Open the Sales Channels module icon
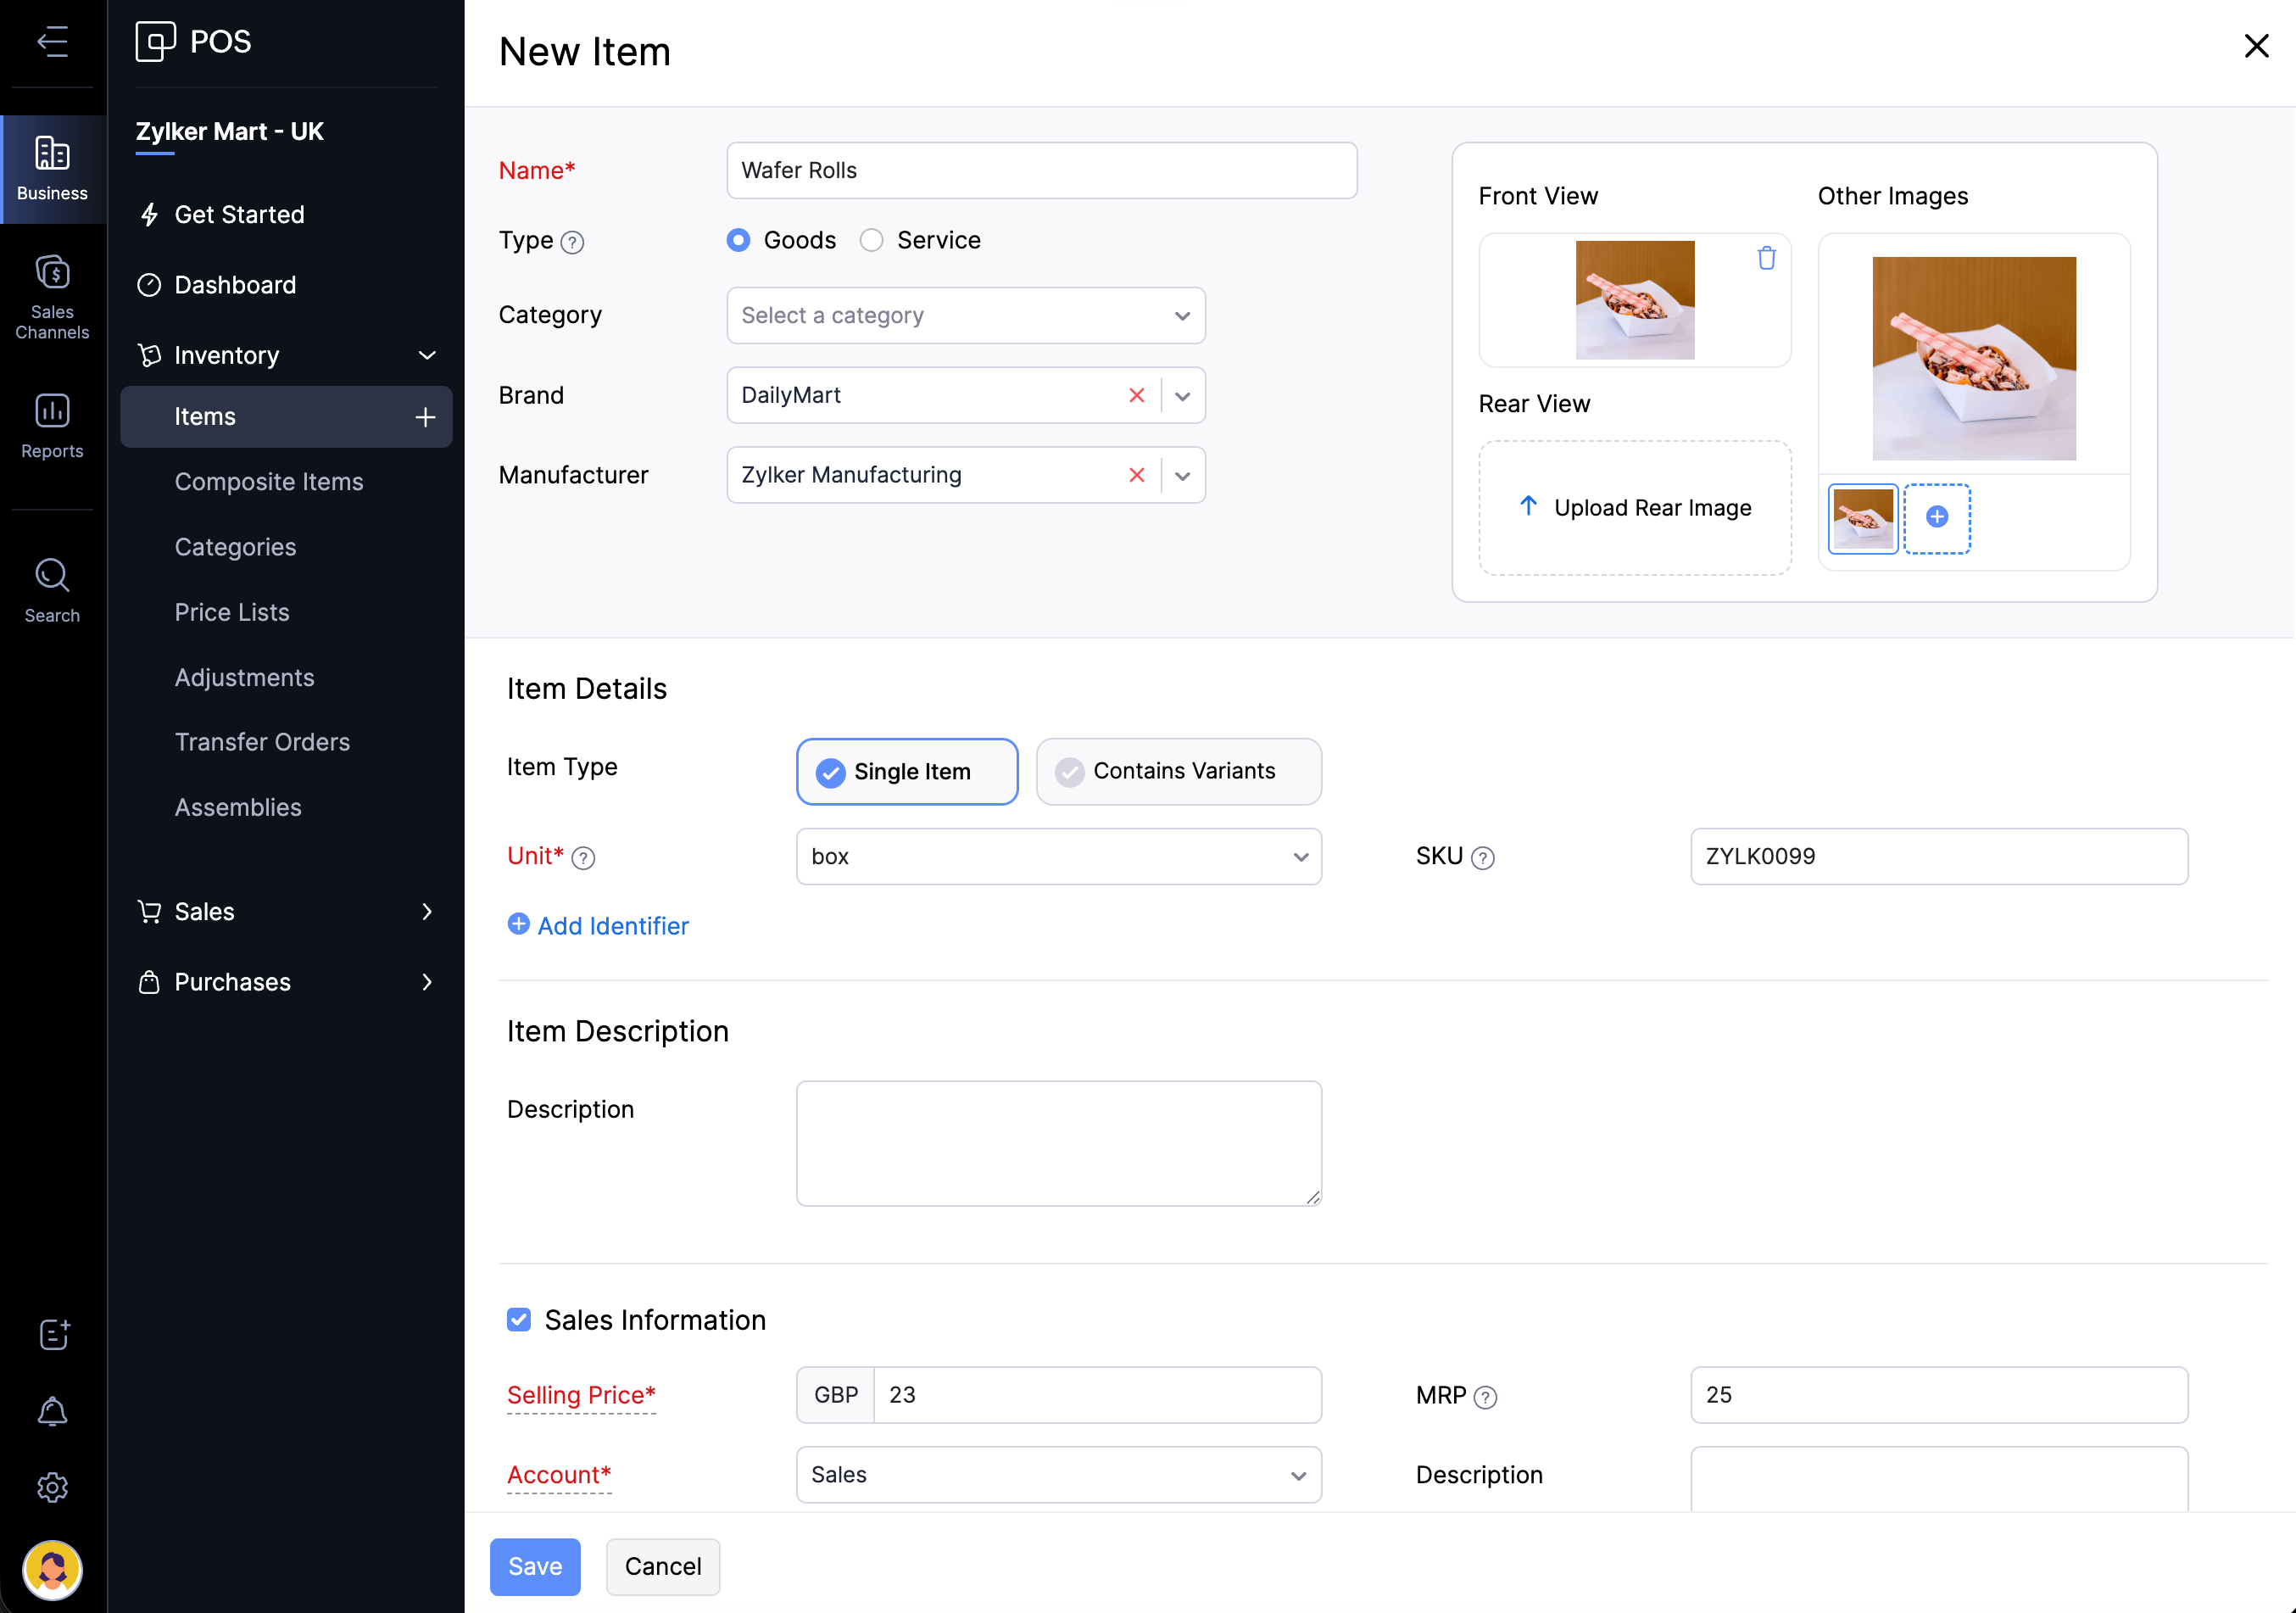 pyautogui.click(x=52, y=297)
